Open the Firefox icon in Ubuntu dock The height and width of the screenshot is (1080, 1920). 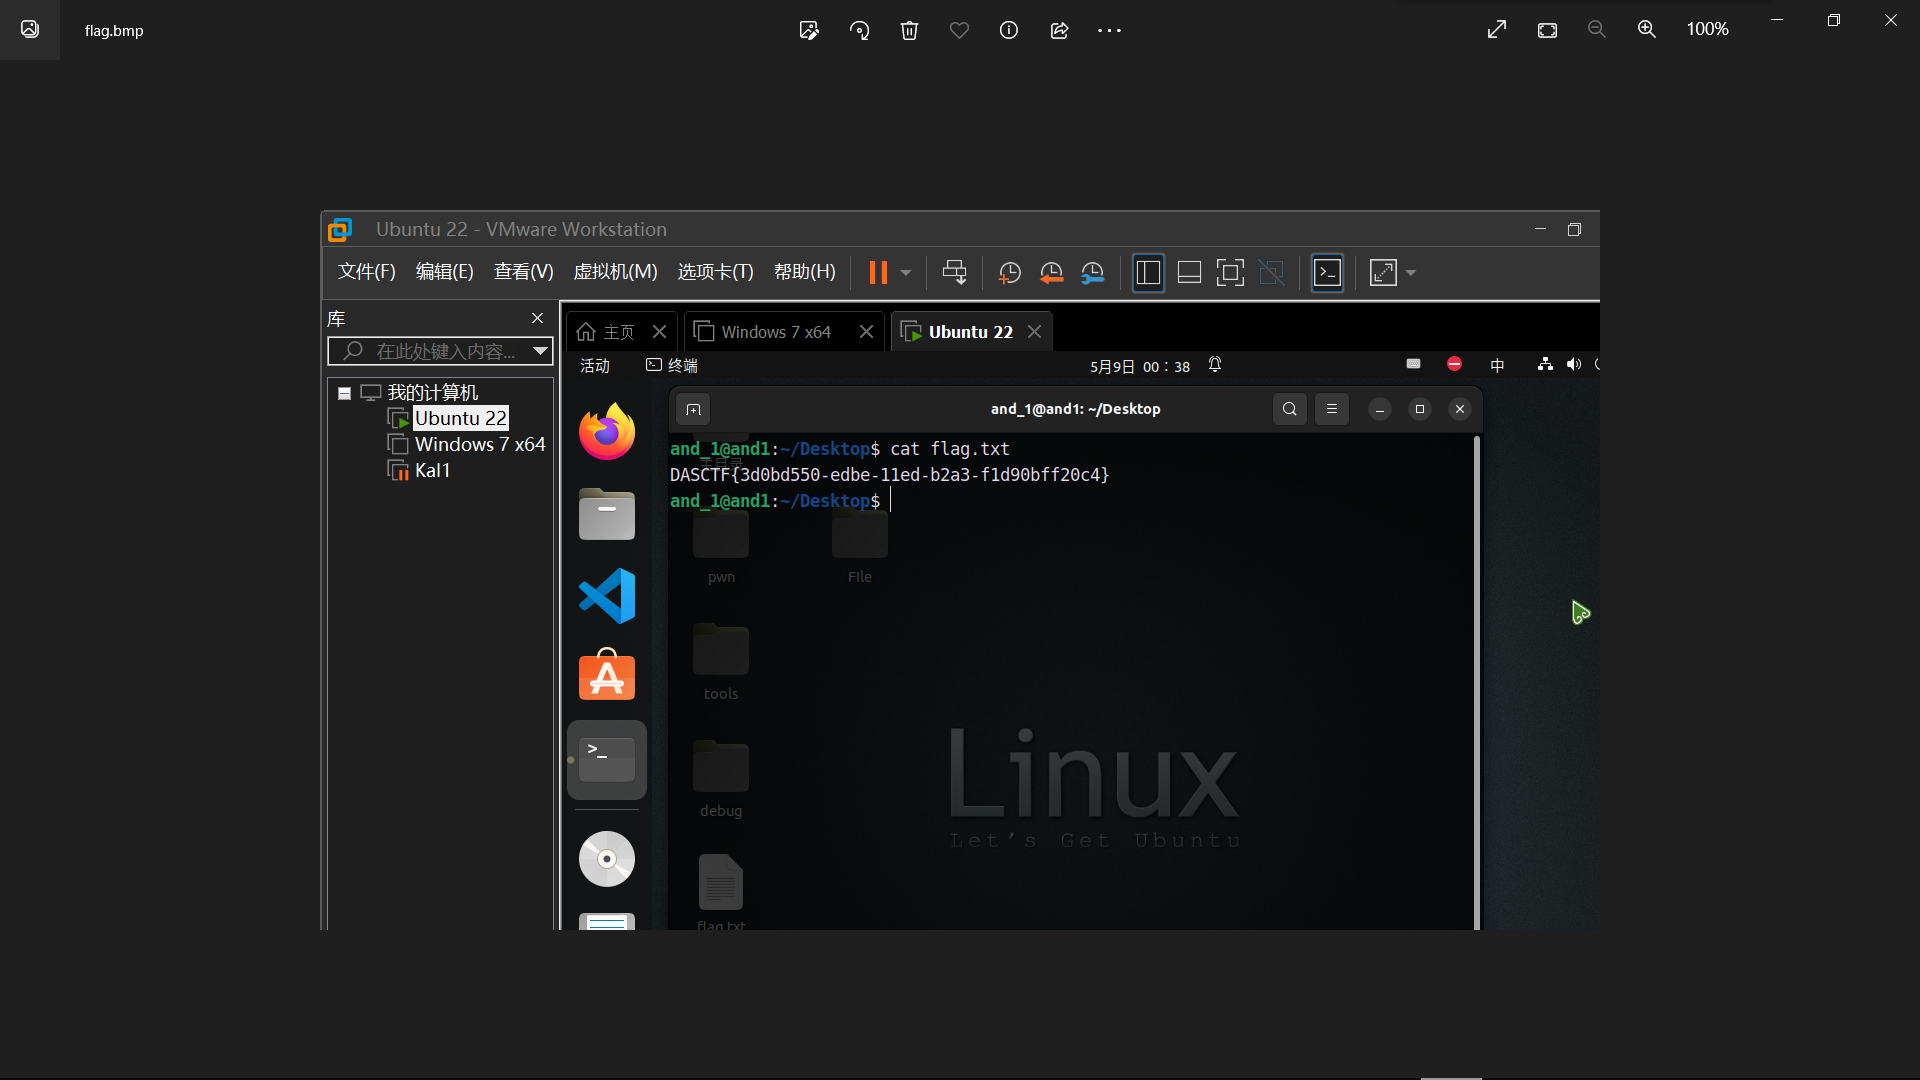tap(607, 432)
